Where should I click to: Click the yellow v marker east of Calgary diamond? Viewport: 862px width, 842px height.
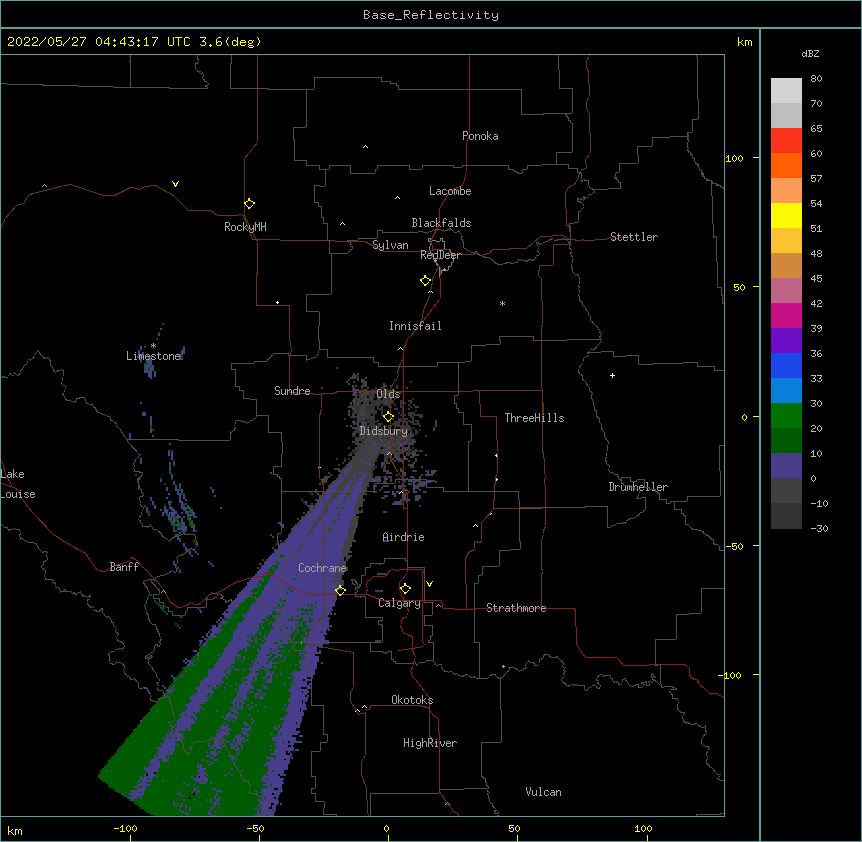429,584
